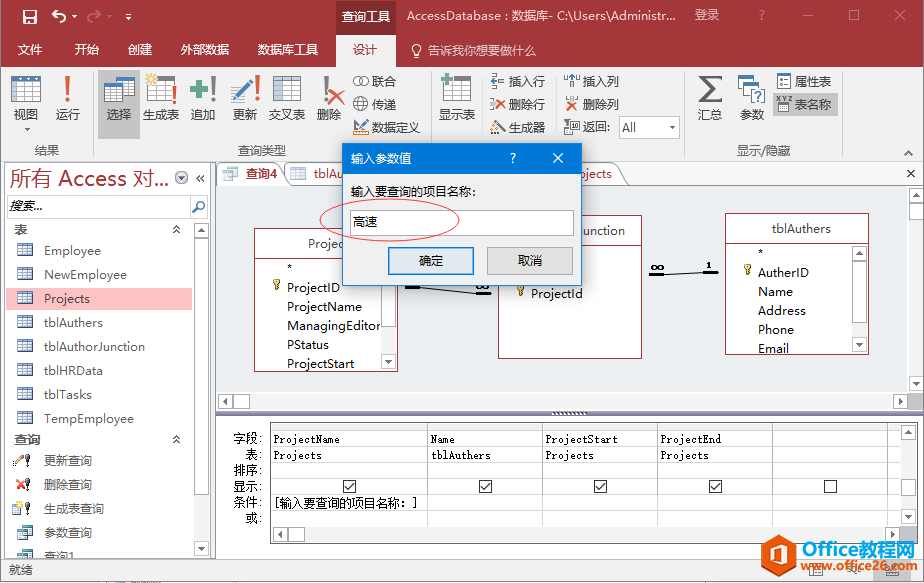Image resolution: width=924 pixels, height=583 pixels.
Task: Switch to the 数据库工具 ribbon tab
Action: point(288,50)
